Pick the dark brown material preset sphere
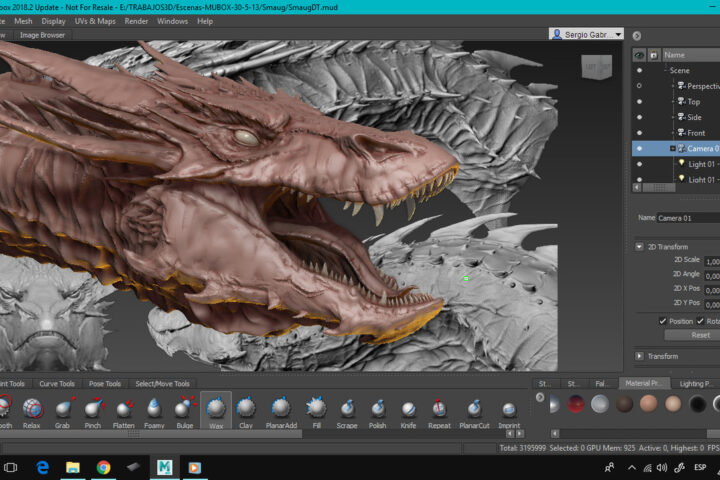Image resolution: width=720 pixels, height=480 pixels. coord(624,404)
